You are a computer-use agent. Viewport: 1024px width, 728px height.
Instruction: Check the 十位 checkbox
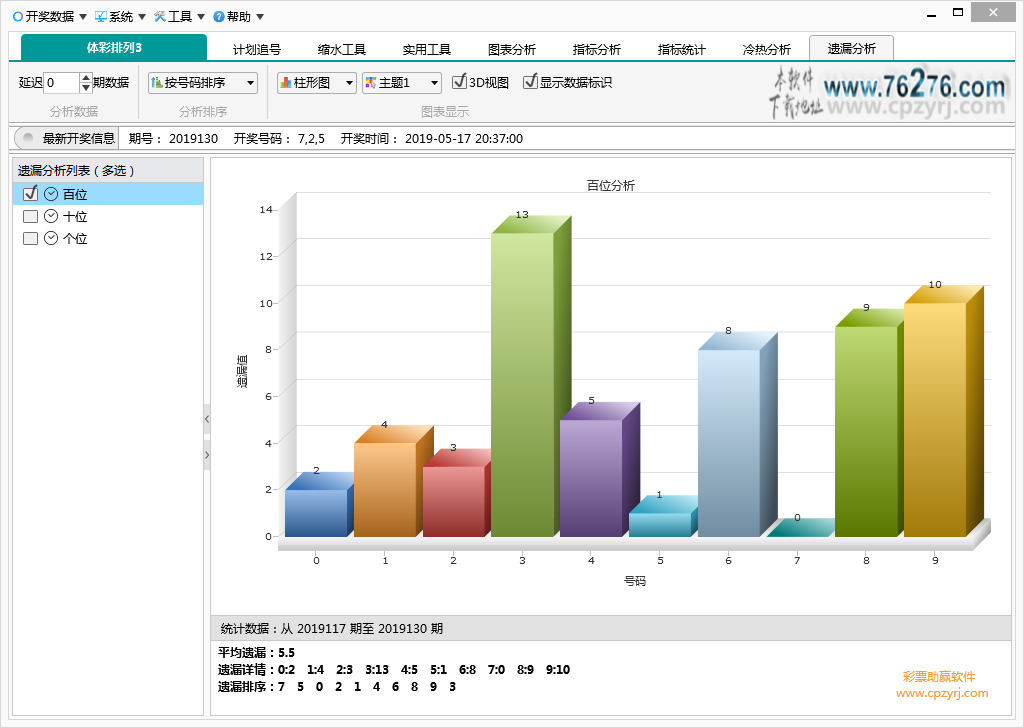(30, 216)
